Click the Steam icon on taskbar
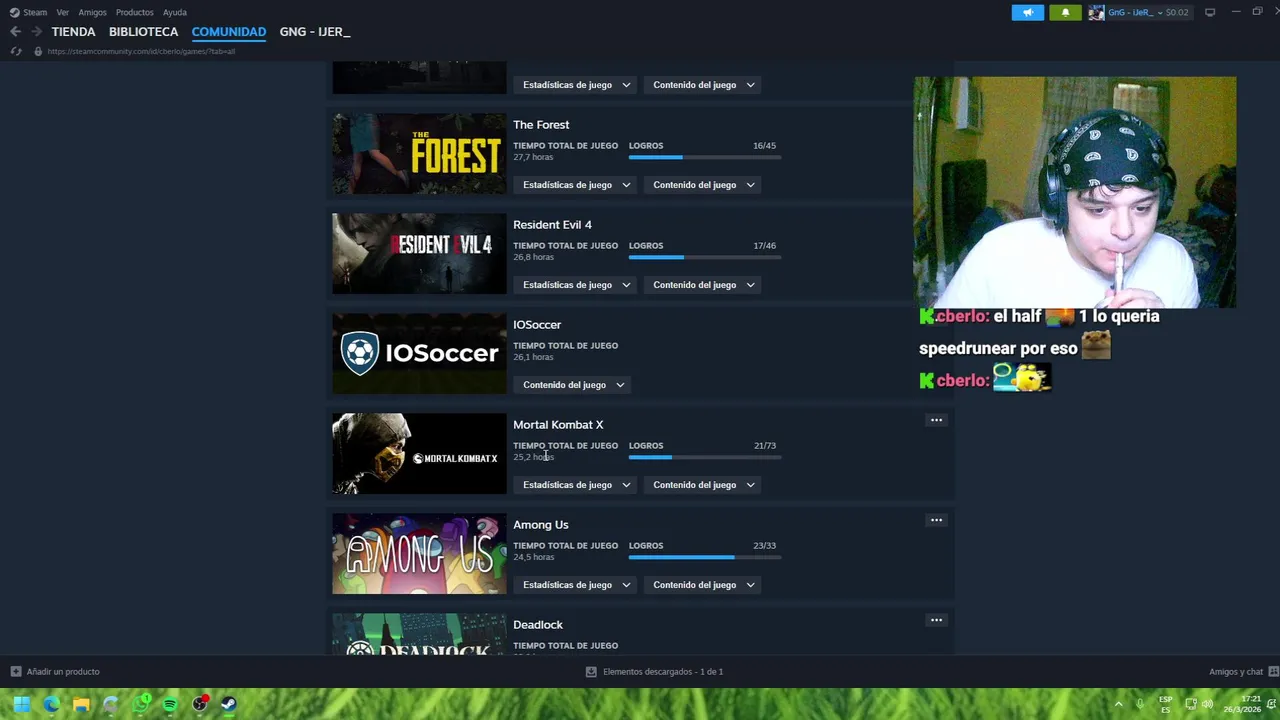Image resolution: width=1280 pixels, height=720 pixels. (229, 704)
